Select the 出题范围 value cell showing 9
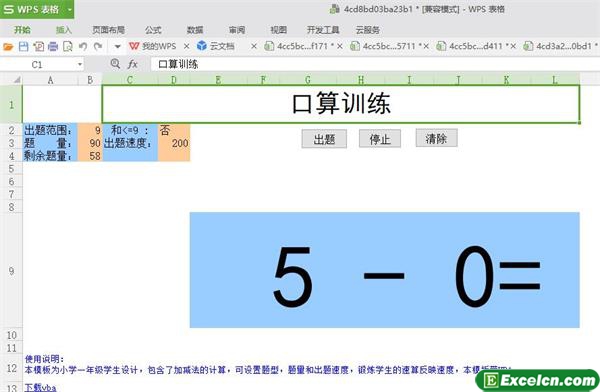This screenshot has height=392, width=600. [x=90, y=130]
